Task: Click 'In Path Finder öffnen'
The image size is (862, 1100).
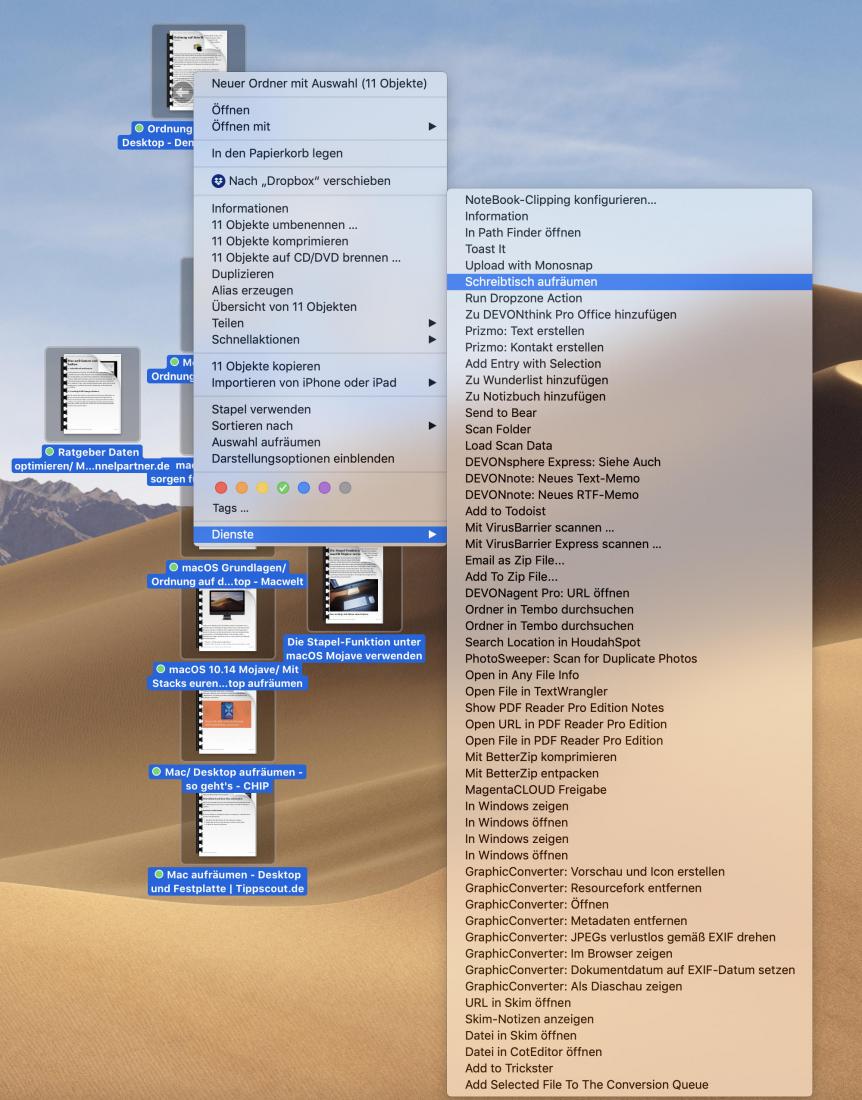Action: point(629,232)
